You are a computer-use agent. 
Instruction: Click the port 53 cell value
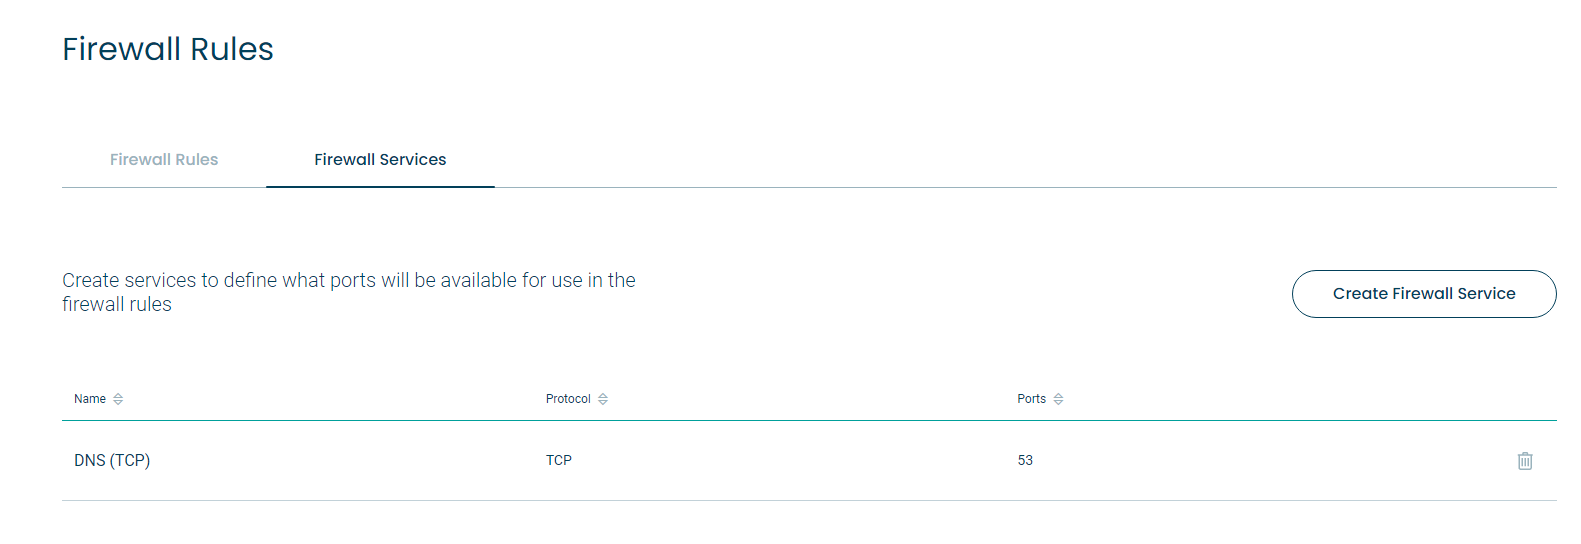point(1025,460)
